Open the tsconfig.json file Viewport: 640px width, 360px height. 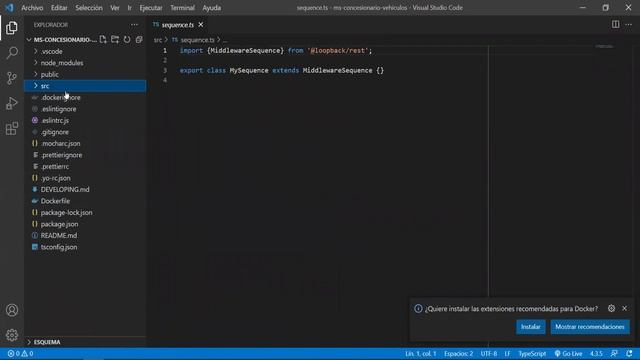point(85,247)
